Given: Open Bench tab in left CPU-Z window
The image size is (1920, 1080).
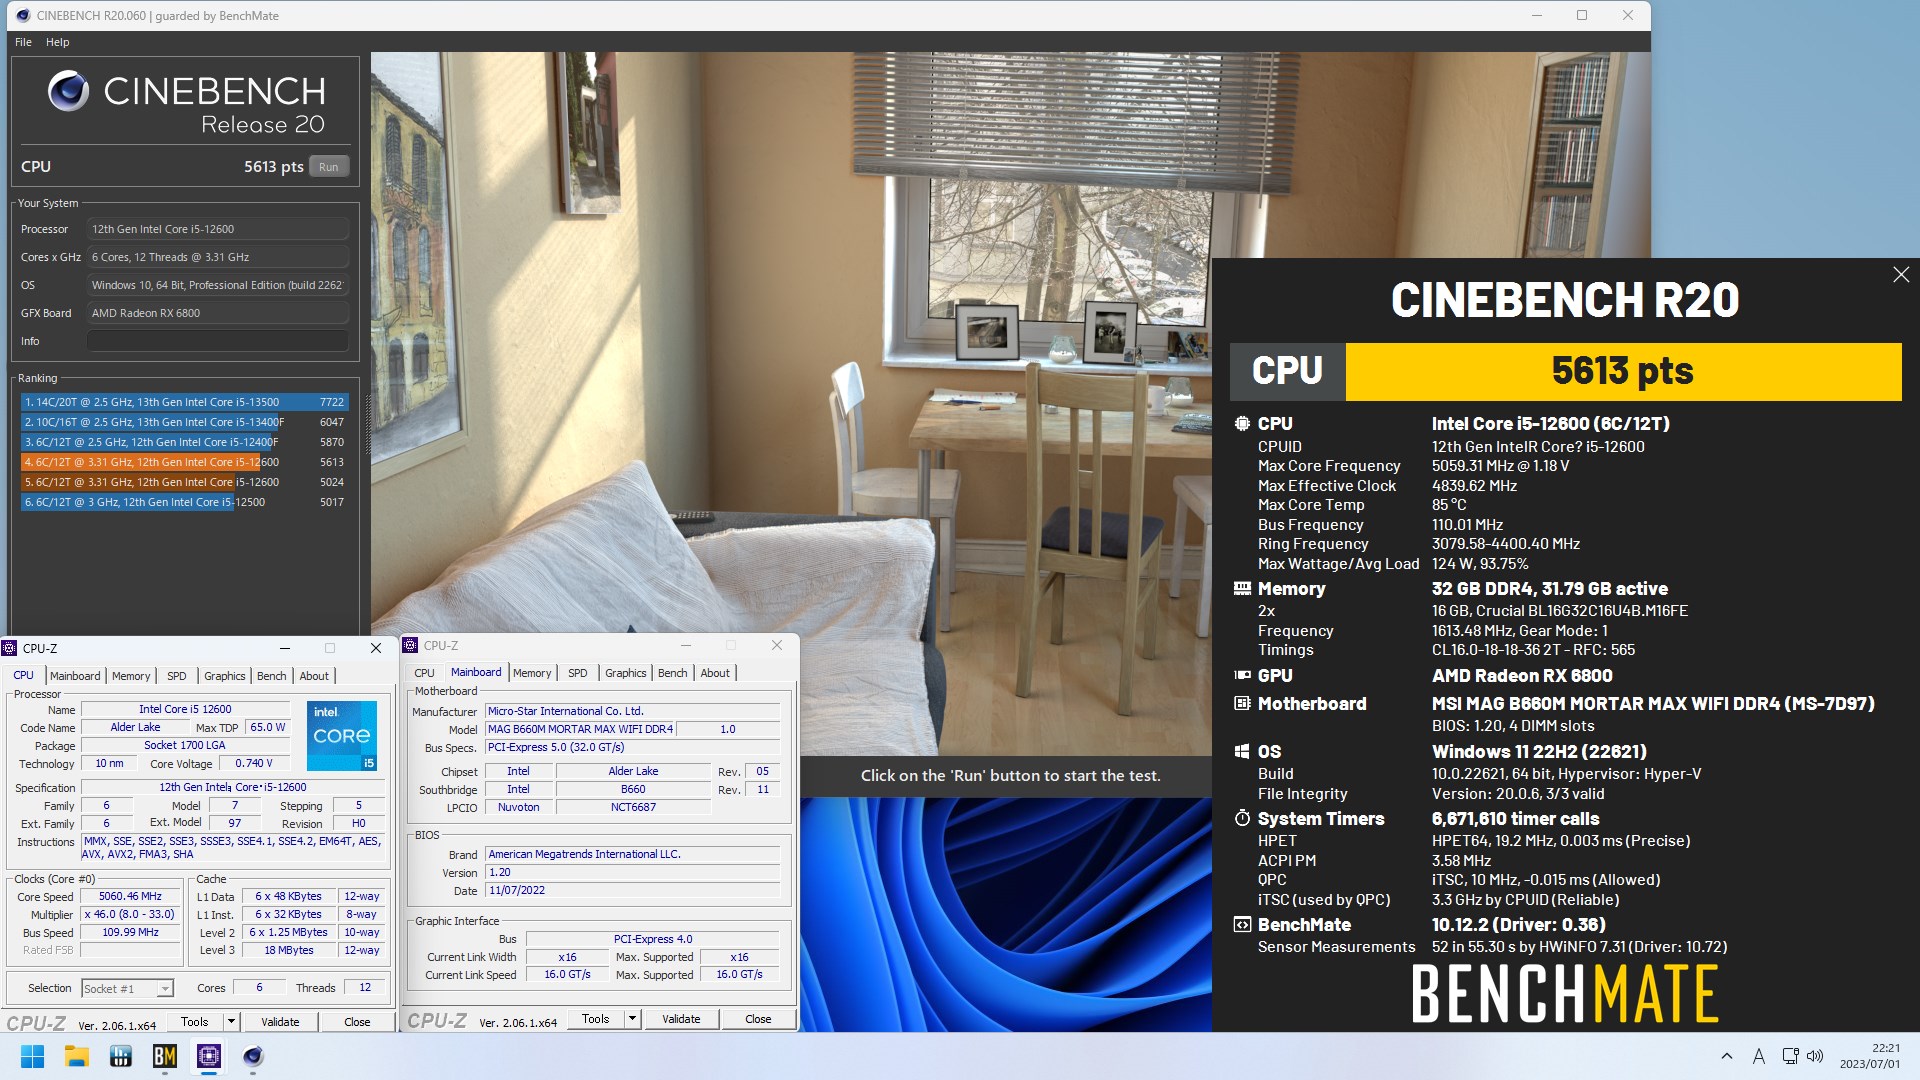Looking at the screenshot, I should click(272, 676).
